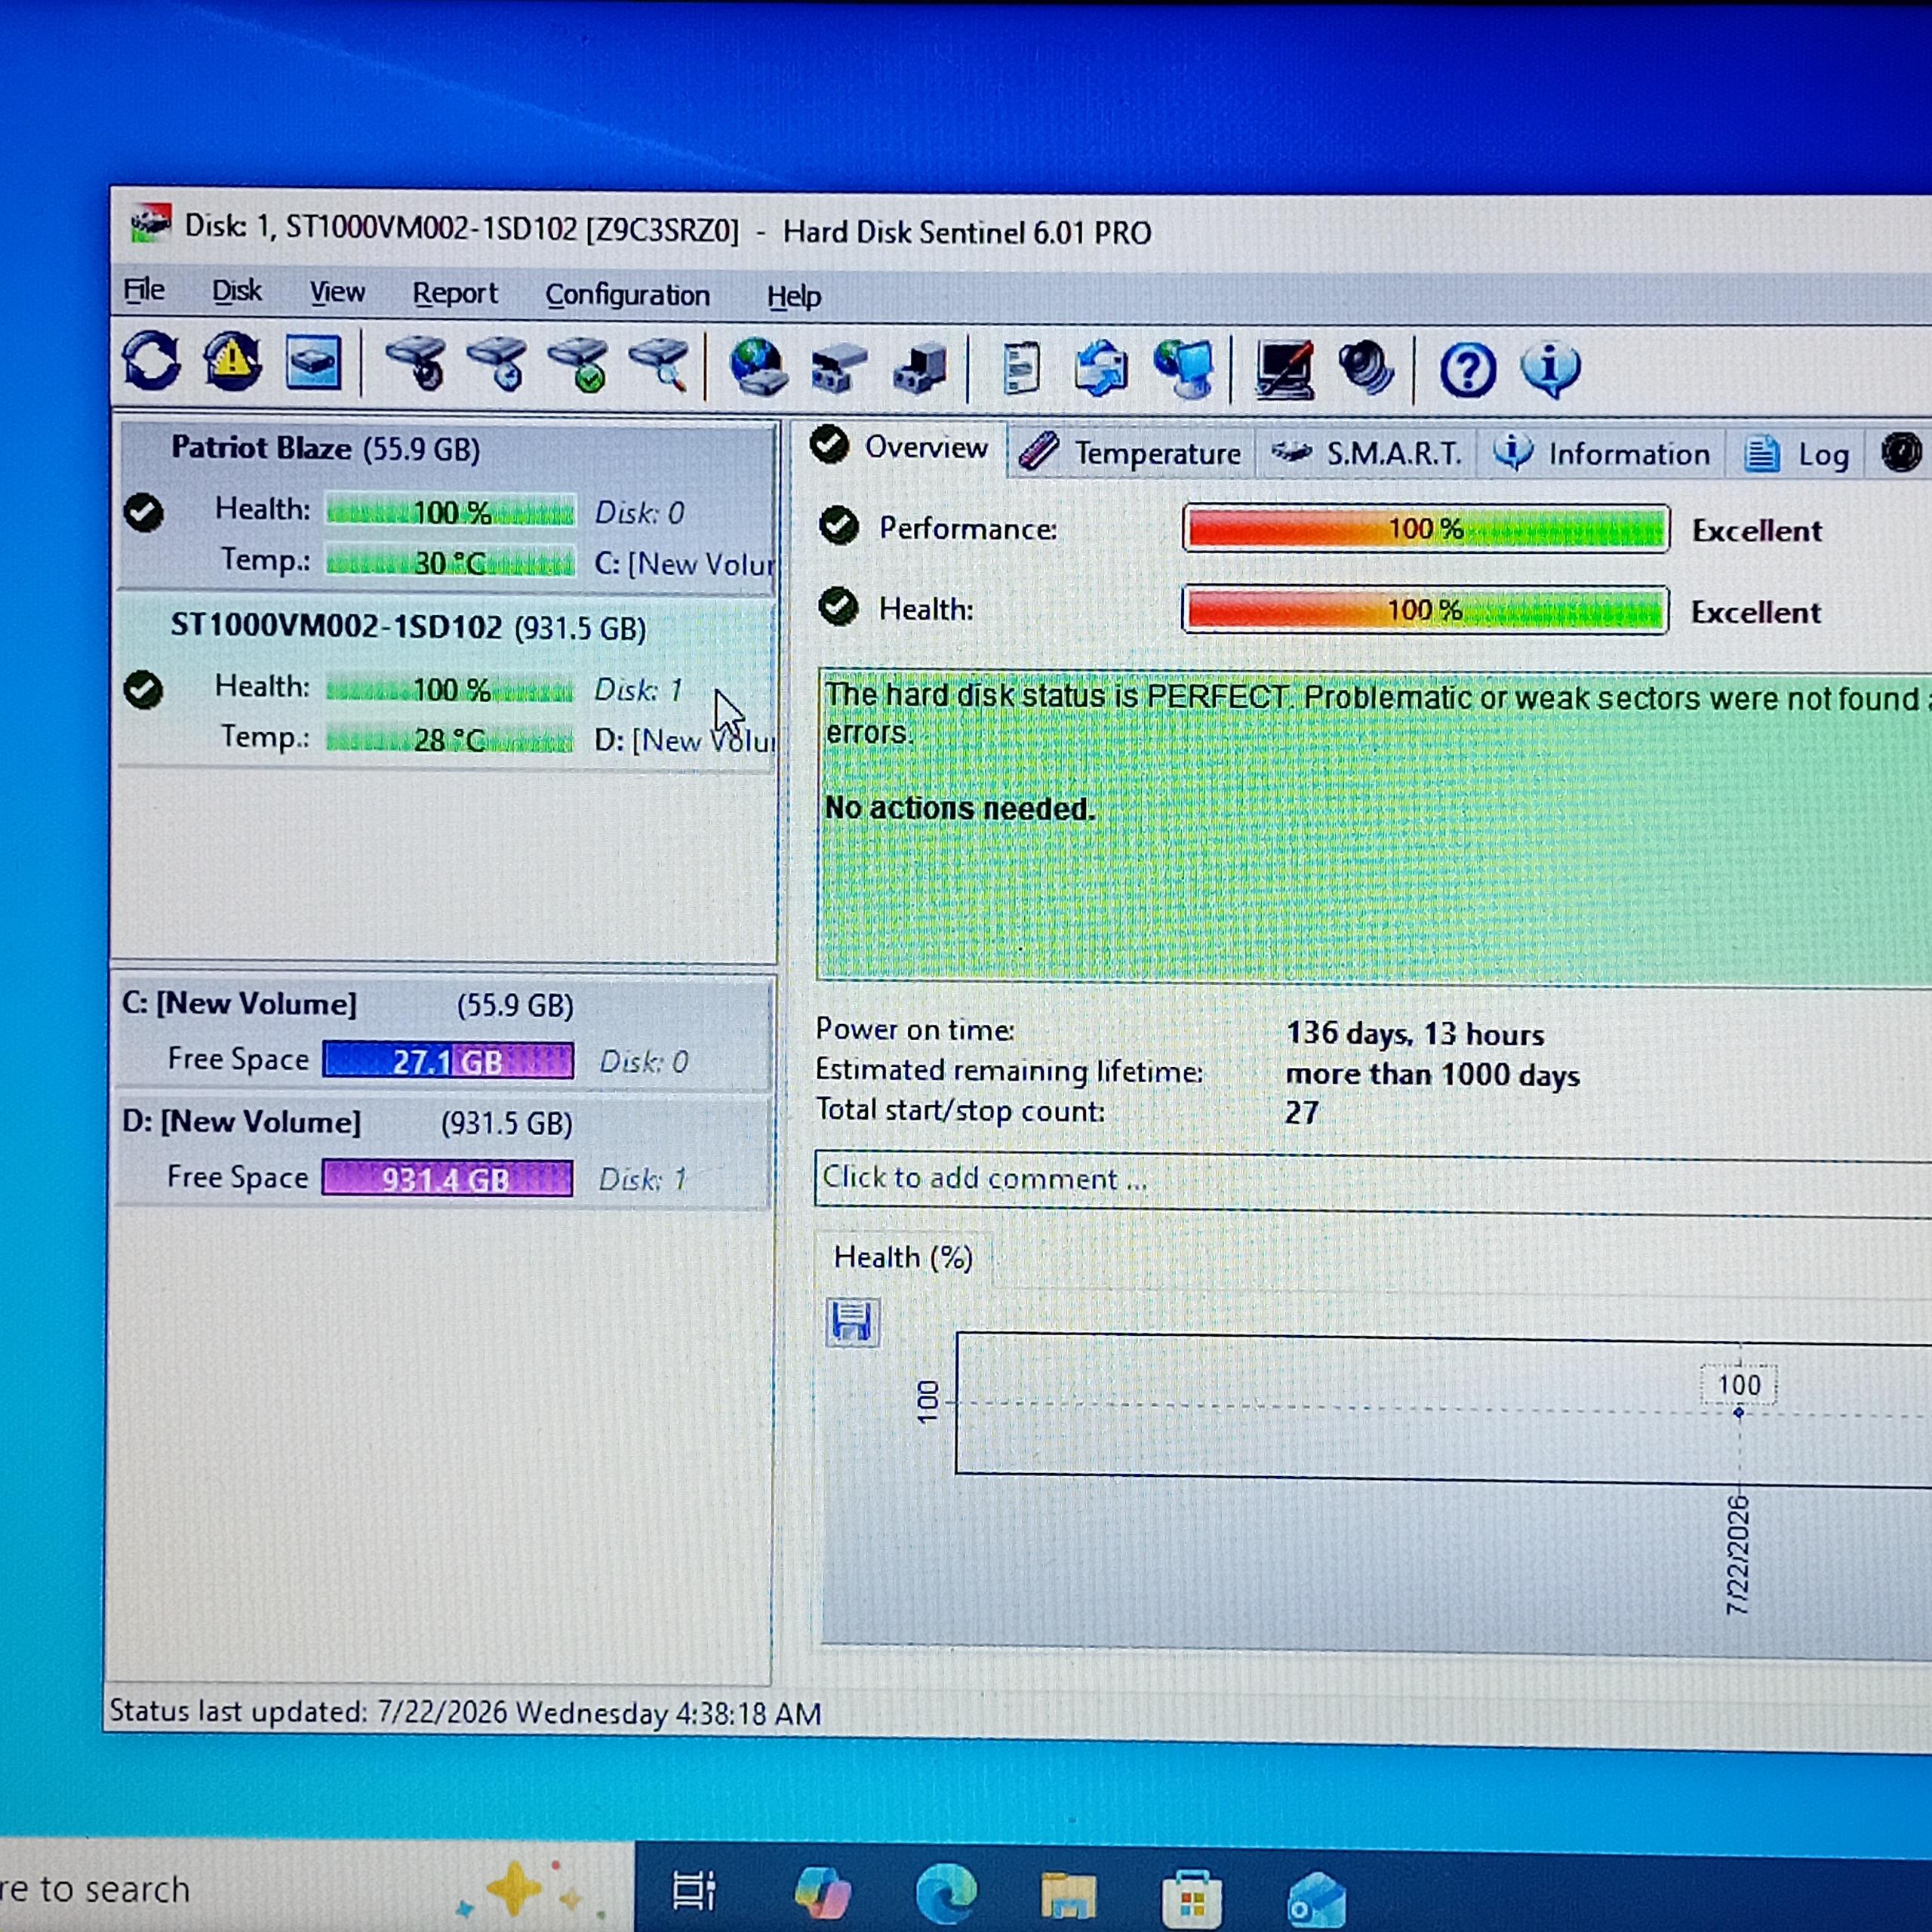Click the 'more than 1000 days' lifetime value
This screenshot has height=1932, width=1932.
[x=1433, y=1075]
